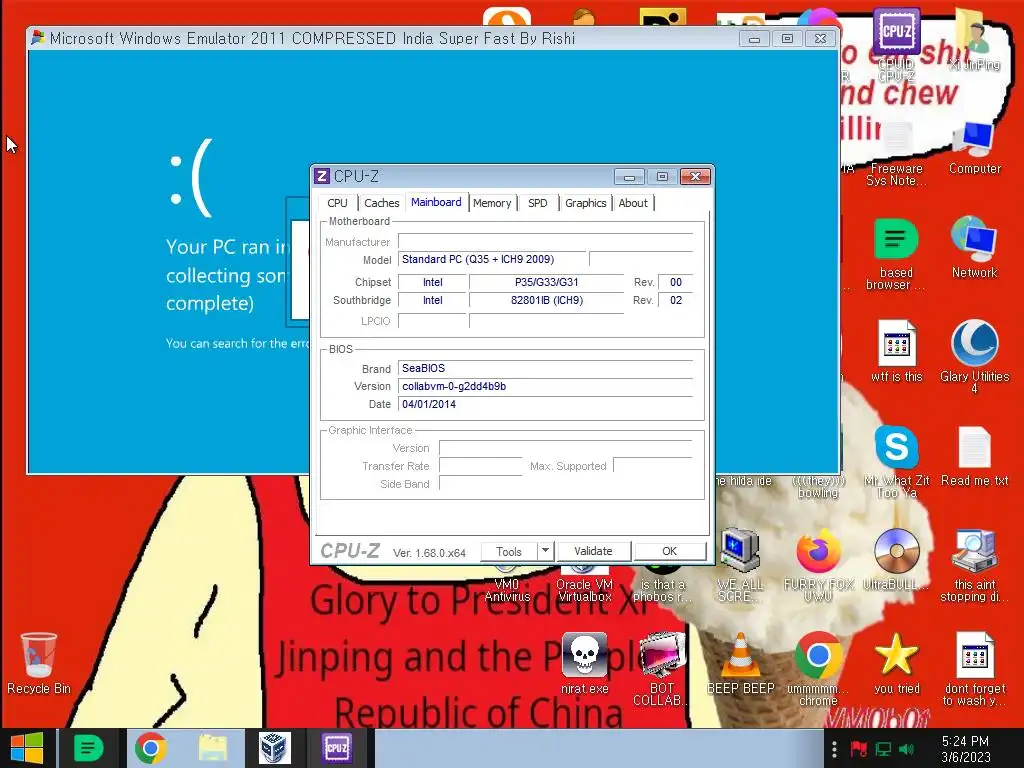Switch to the Memory tab
Image resolution: width=1024 pixels, height=768 pixels.
pyautogui.click(x=492, y=203)
